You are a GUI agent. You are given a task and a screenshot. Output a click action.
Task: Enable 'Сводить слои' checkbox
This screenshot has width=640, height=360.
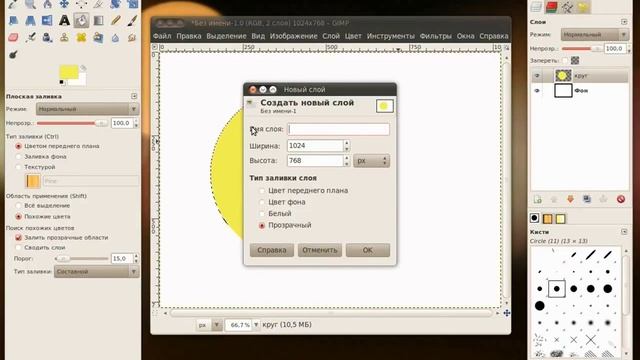[18, 248]
